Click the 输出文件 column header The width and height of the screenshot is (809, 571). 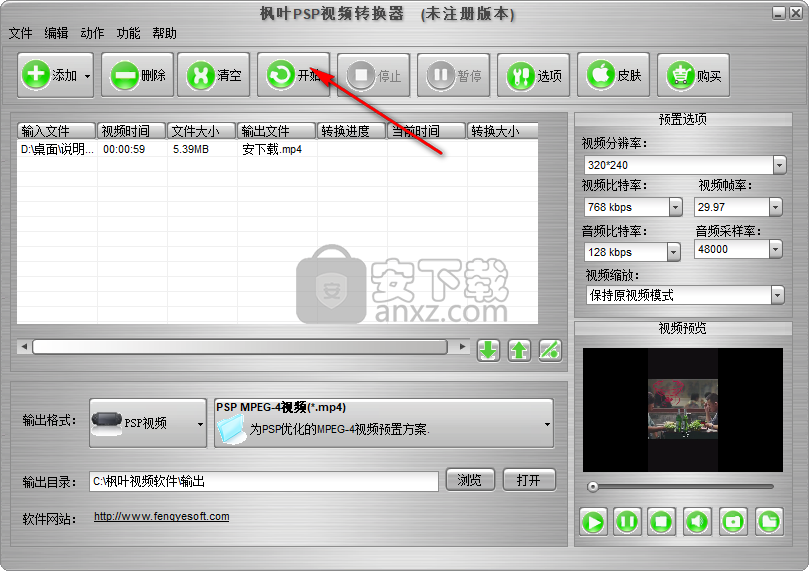click(x=277, y=131)
